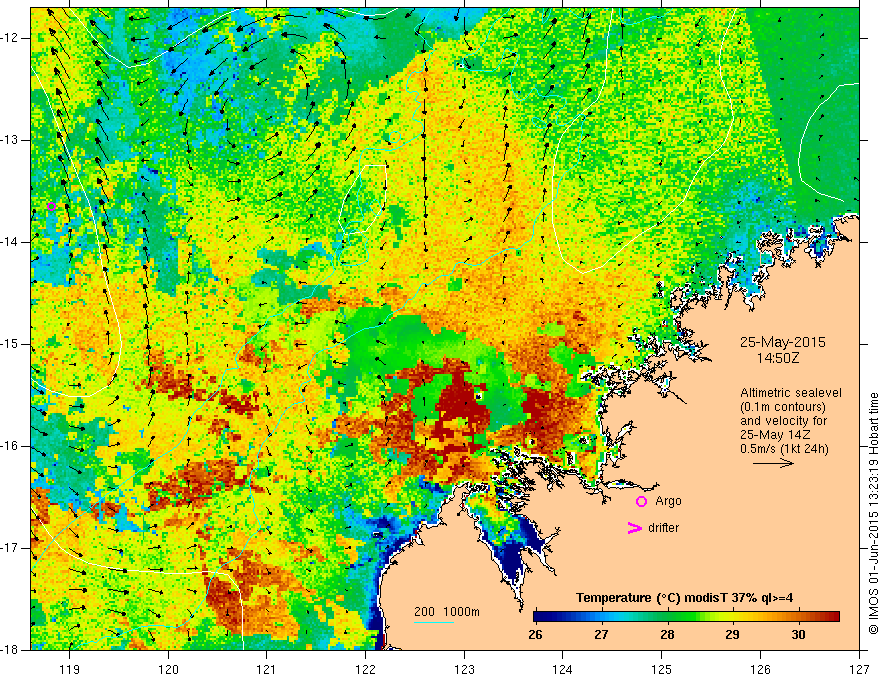Click longitude axis label 124
The height and width of the screenshot is (680, 880).
tap(563, 669)
